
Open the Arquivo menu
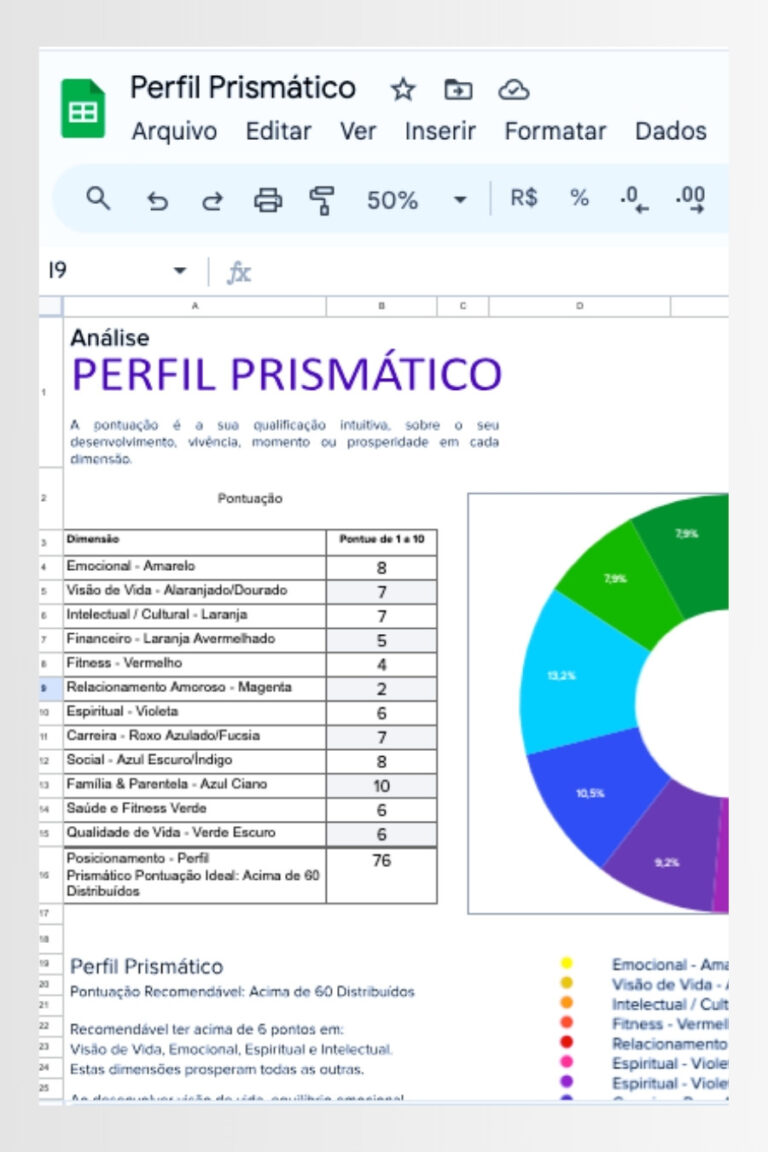click(174, 131)
